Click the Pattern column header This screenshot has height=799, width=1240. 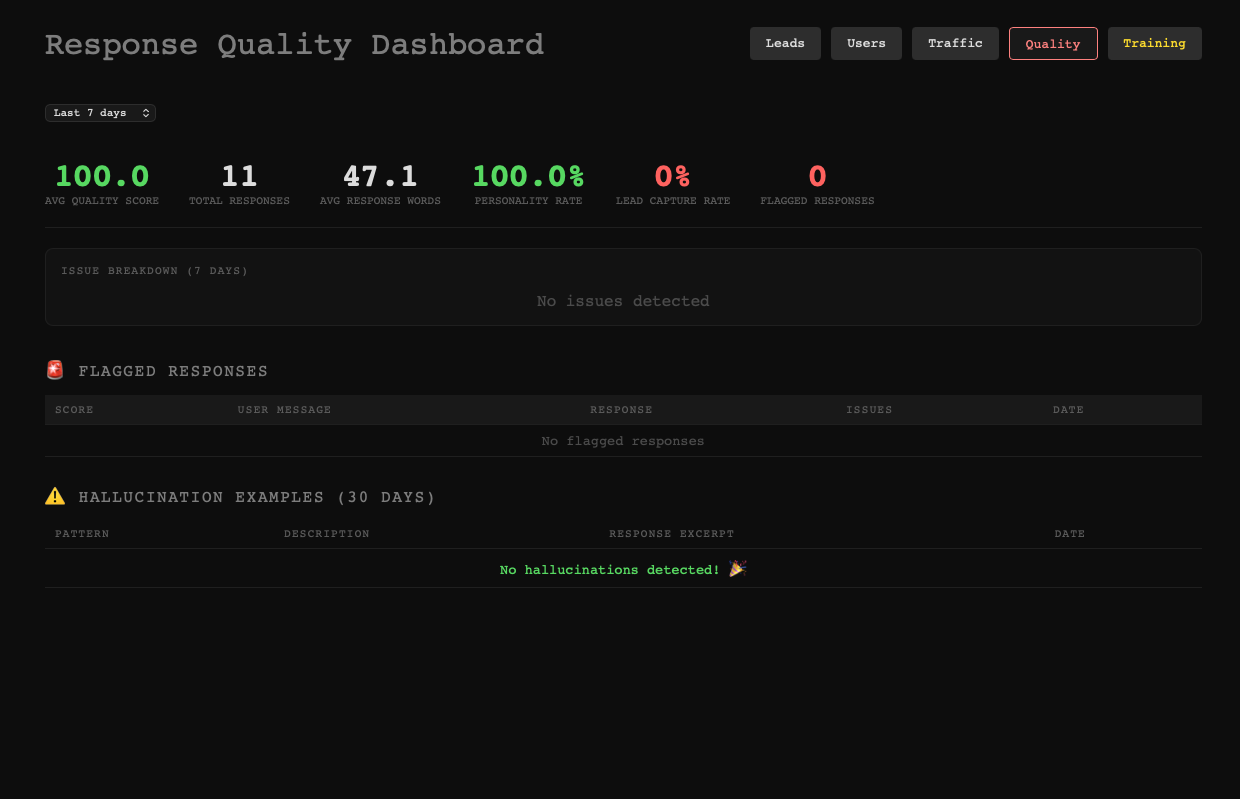click(82, 534)
